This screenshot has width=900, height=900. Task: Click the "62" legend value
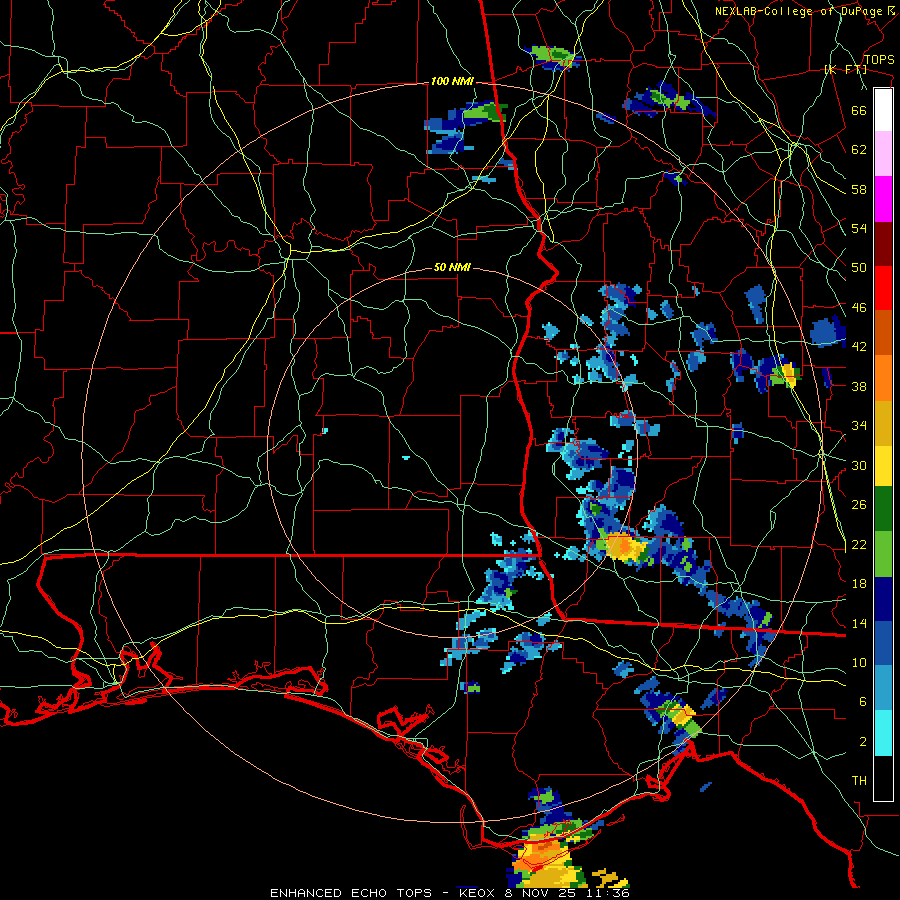[x=859, y=150]
